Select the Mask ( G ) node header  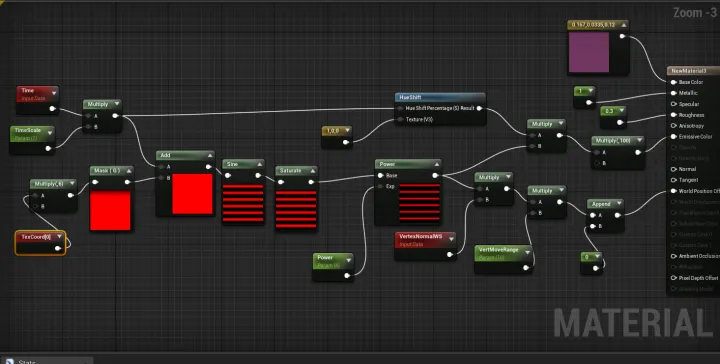[112, 171]
